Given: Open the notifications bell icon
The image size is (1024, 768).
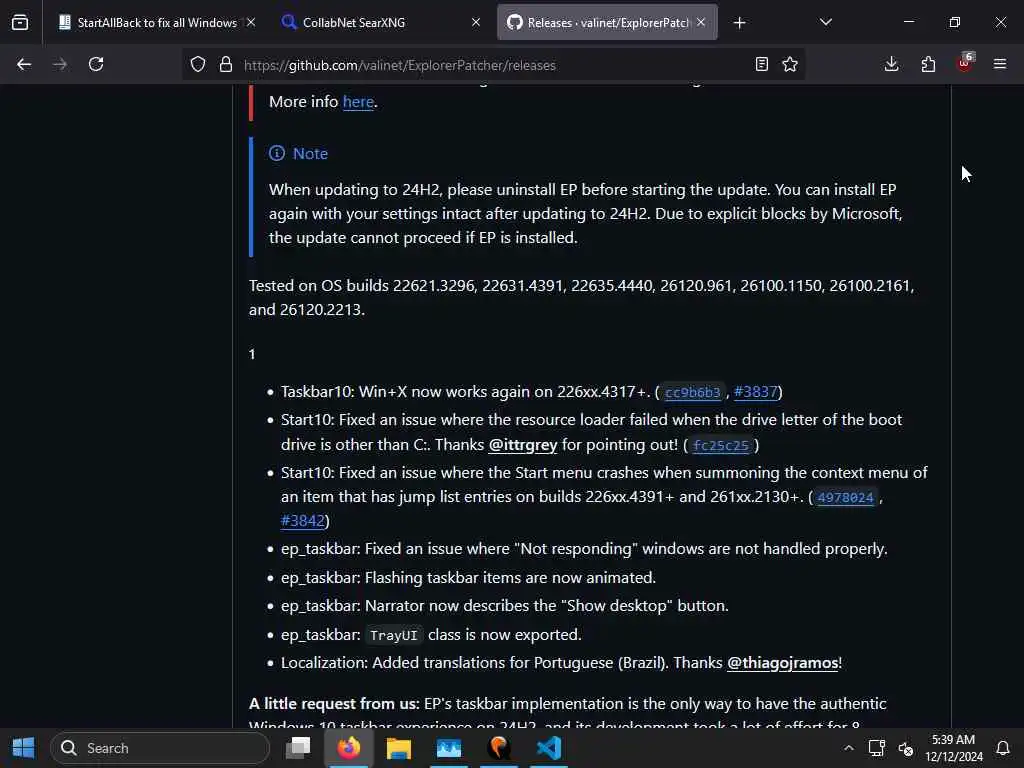Looking at the screenshot, I should (x=1003, y=748).
